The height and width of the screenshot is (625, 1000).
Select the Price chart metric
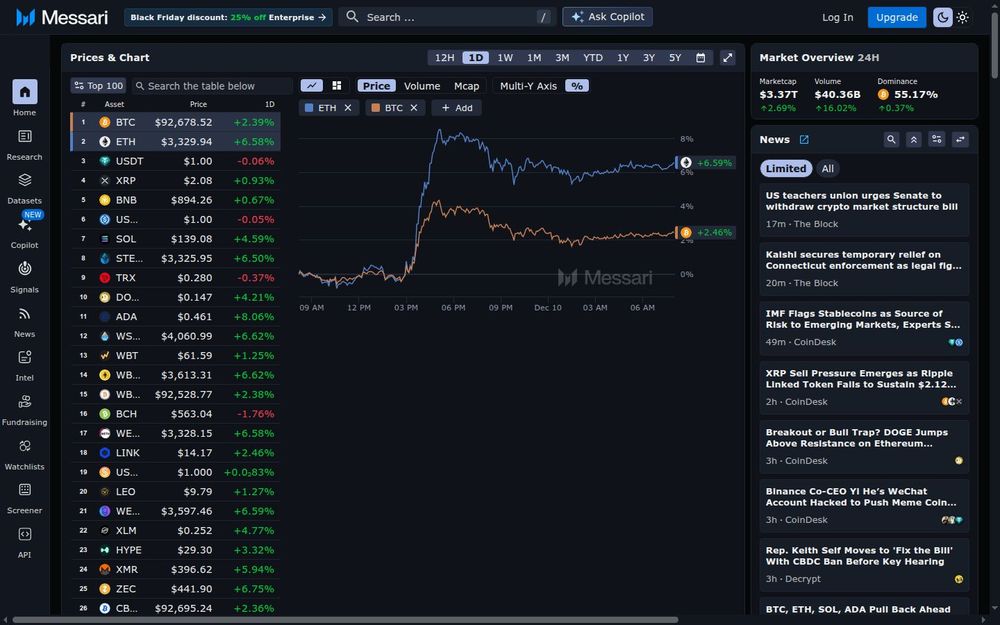[376, 85]
